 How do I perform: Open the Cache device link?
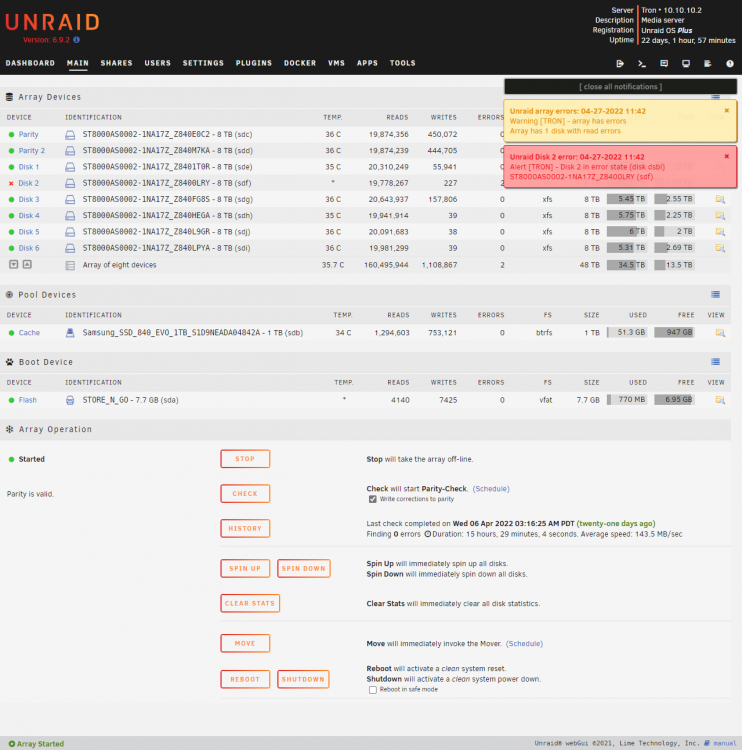pyautogui.click(x=29, y=333)
